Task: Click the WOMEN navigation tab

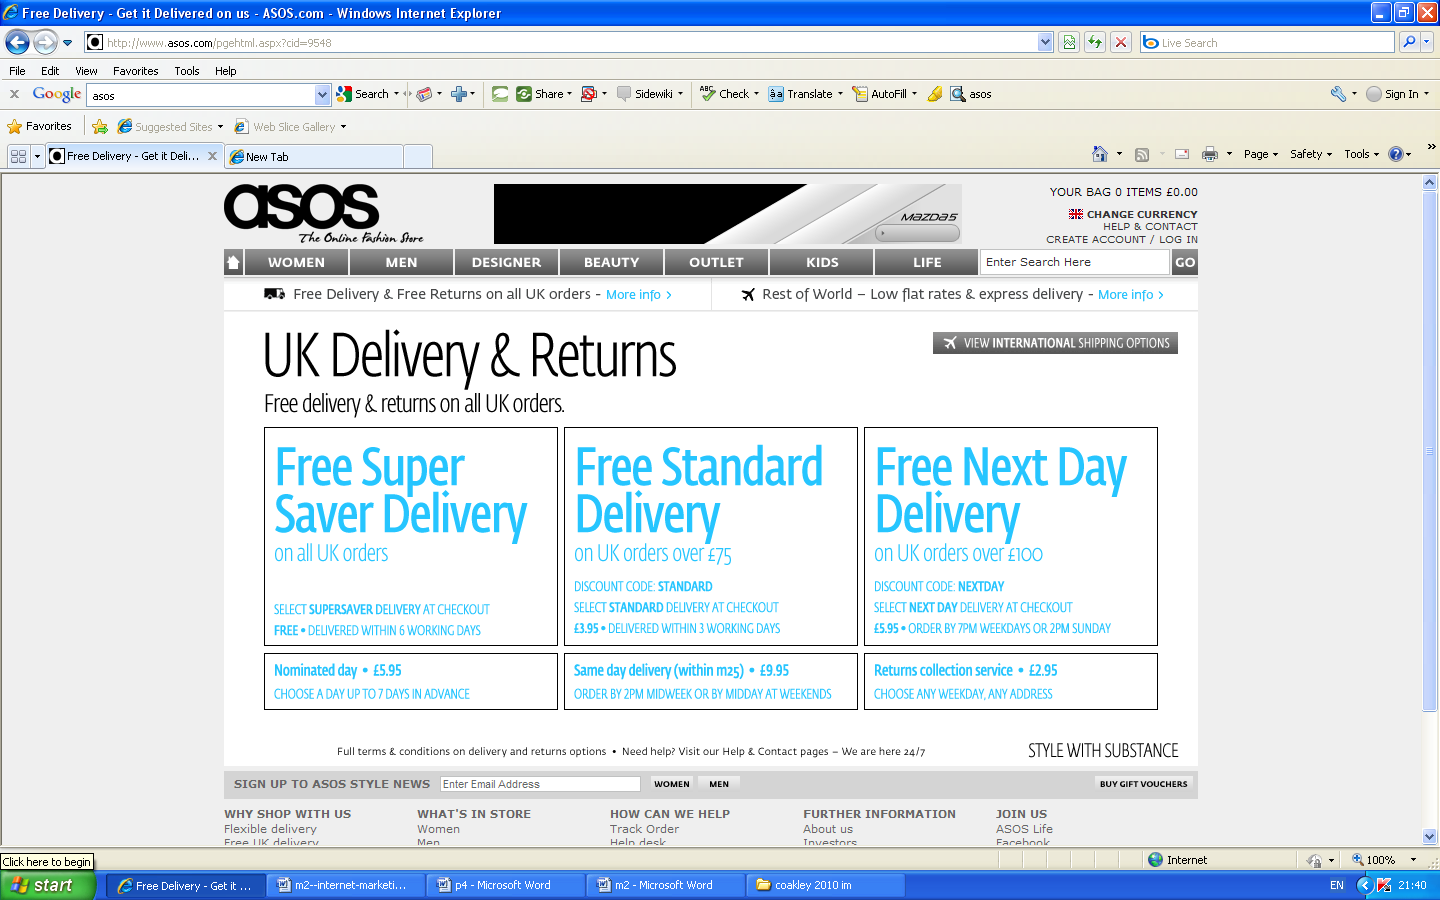Action: tap(297, 262)
